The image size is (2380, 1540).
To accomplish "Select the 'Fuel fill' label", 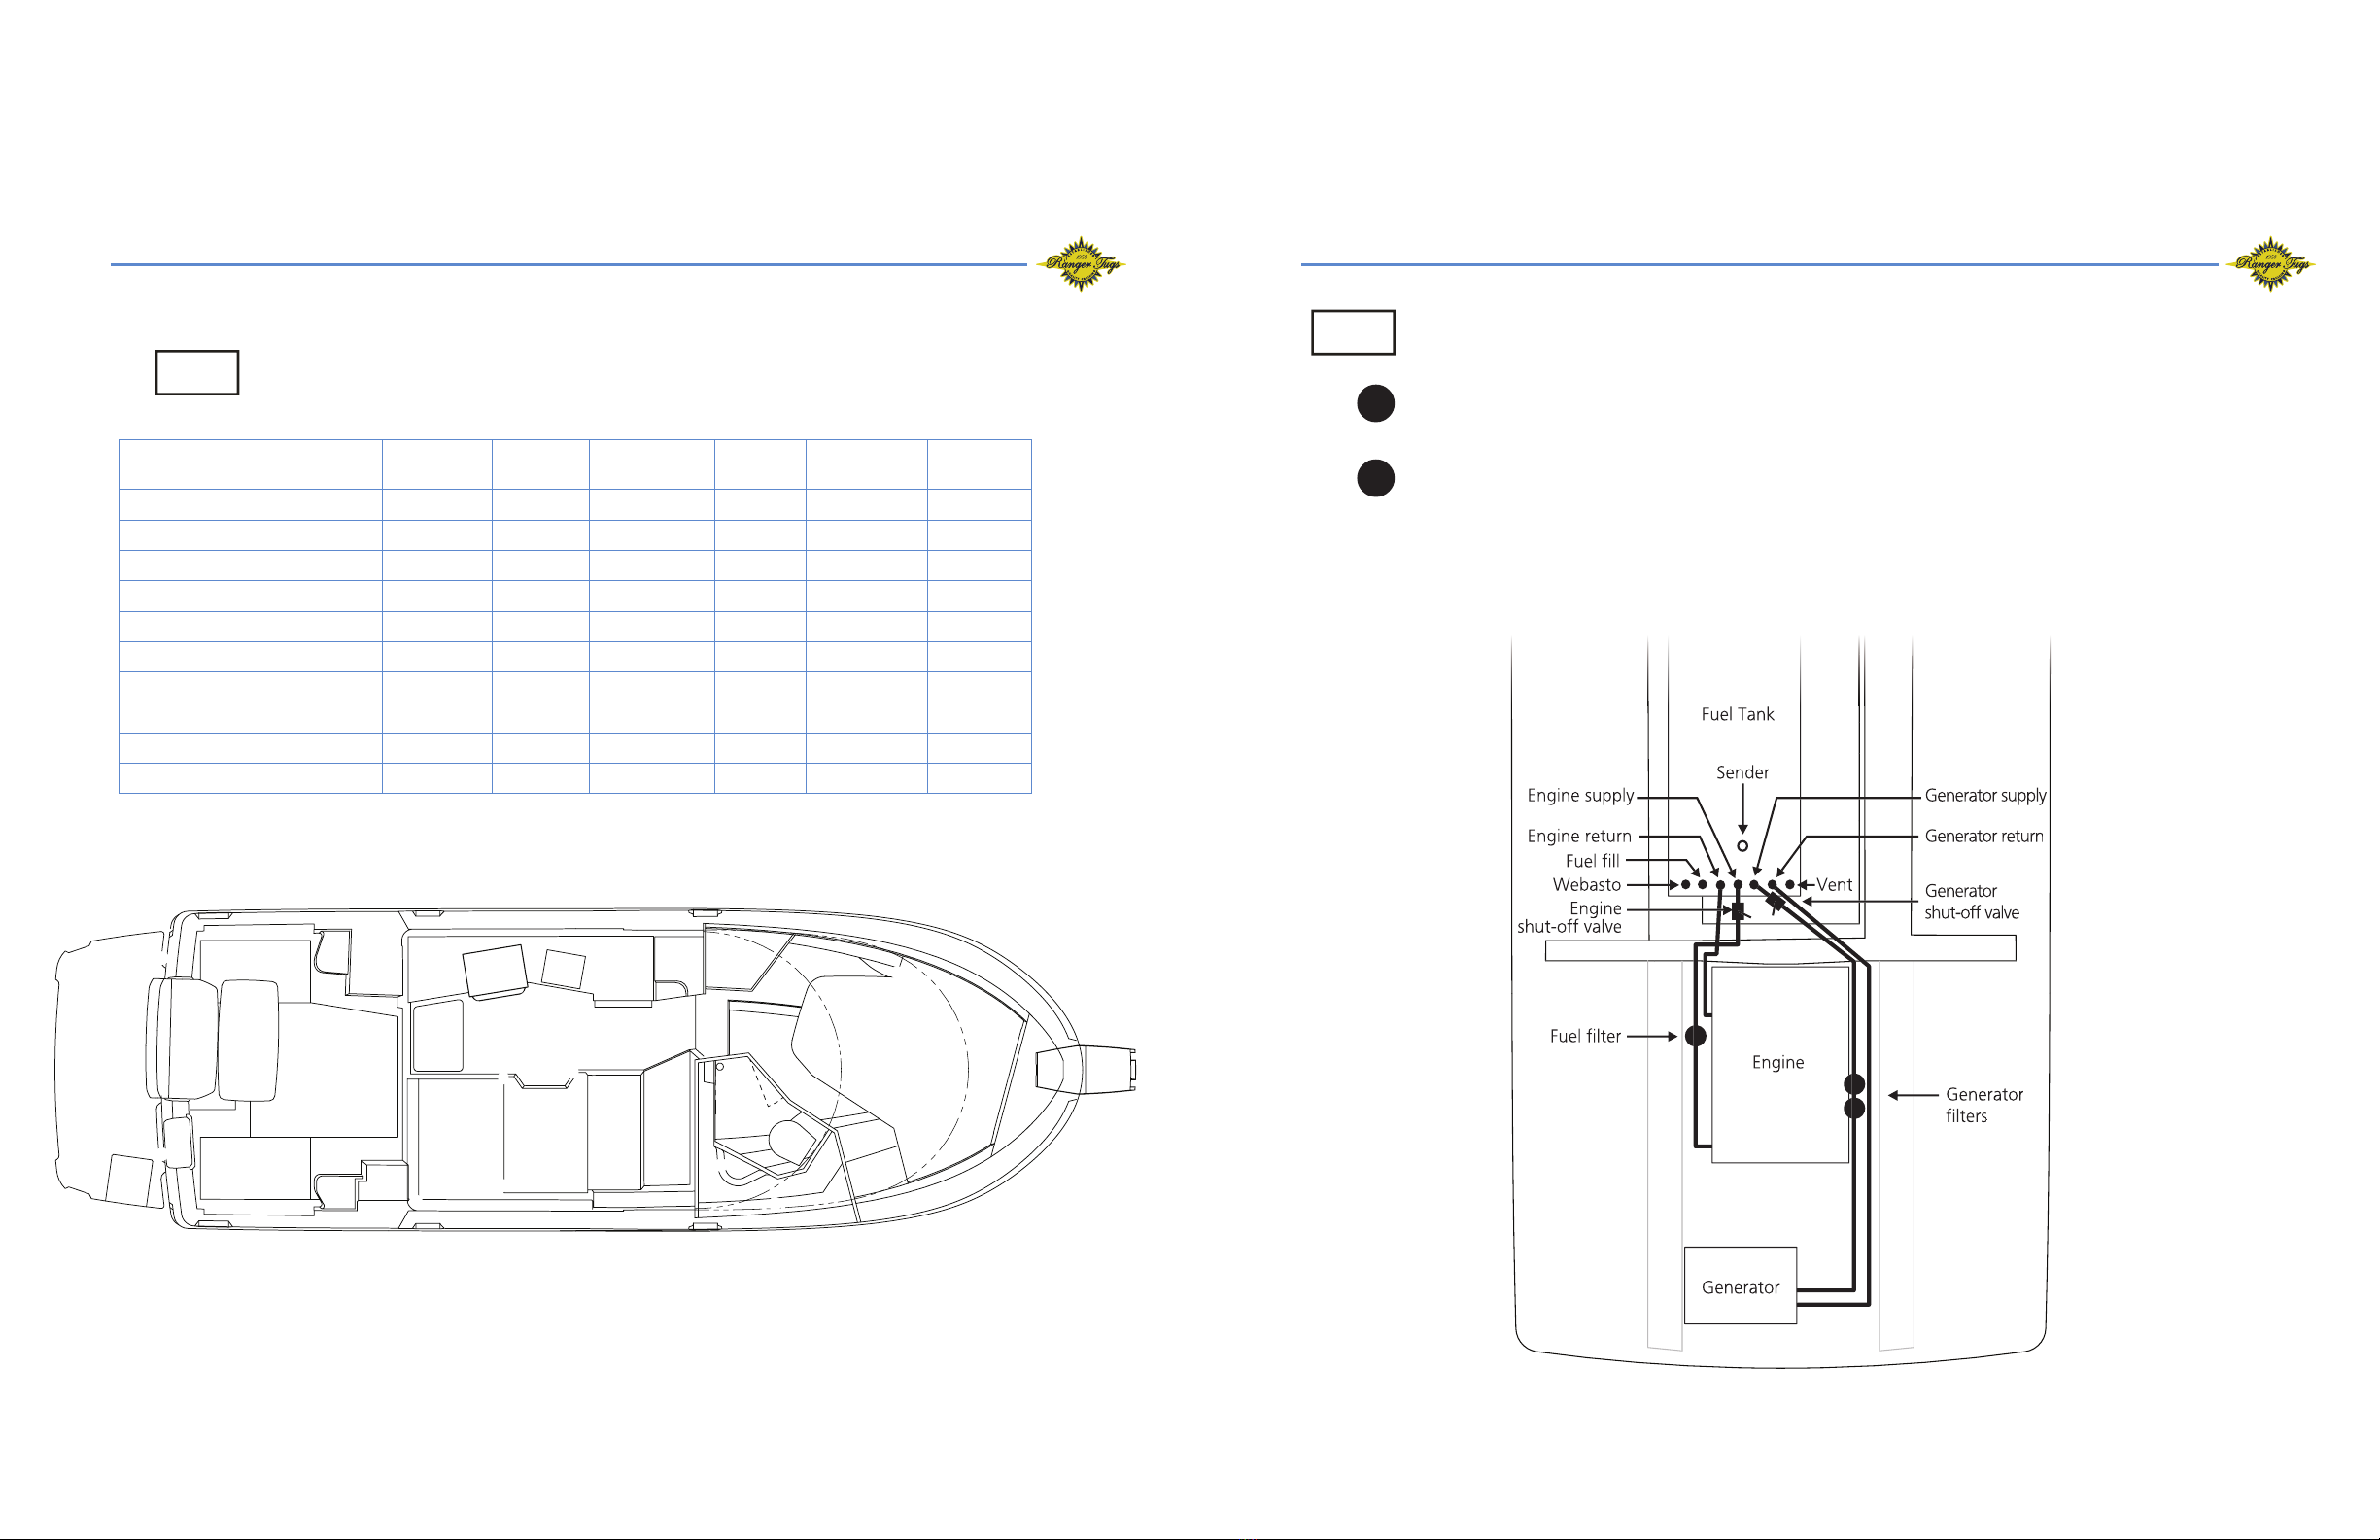I will pos(1592,861).
